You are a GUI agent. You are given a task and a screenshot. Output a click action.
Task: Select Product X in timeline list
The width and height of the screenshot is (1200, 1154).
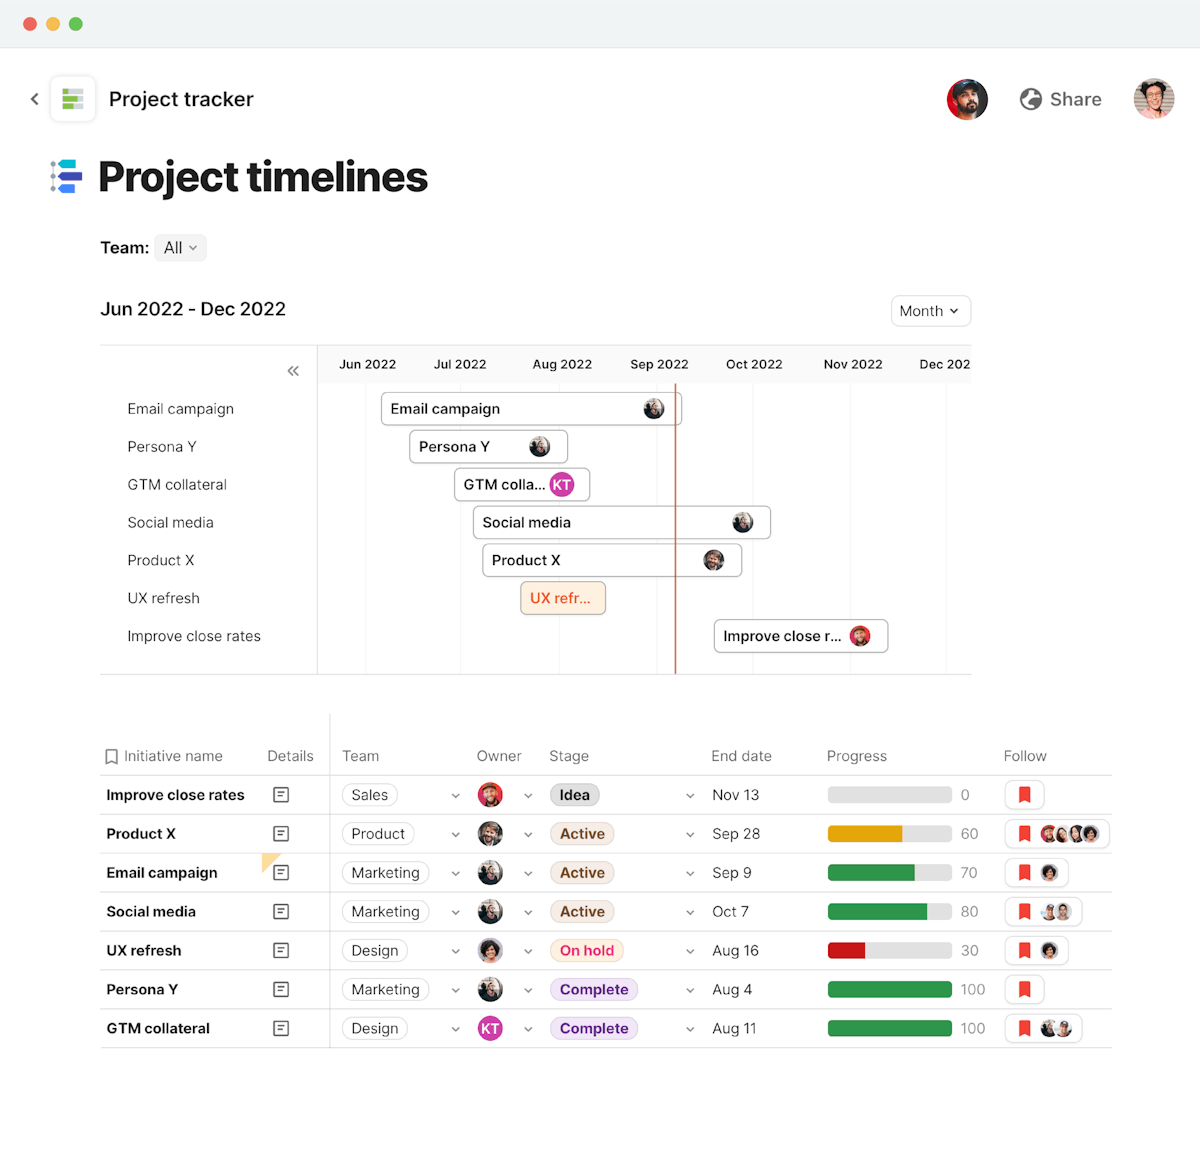(161, 561)
